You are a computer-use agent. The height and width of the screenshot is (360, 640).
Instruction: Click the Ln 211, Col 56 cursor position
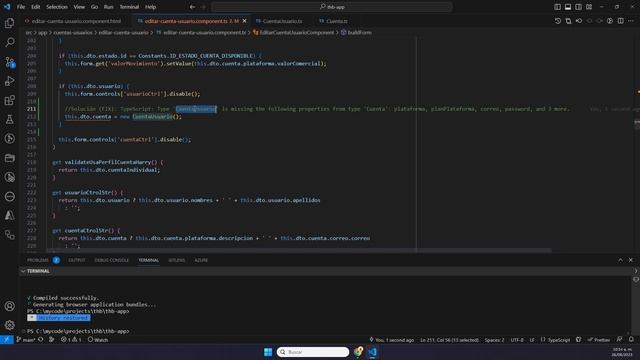click(x=449, y=340)
